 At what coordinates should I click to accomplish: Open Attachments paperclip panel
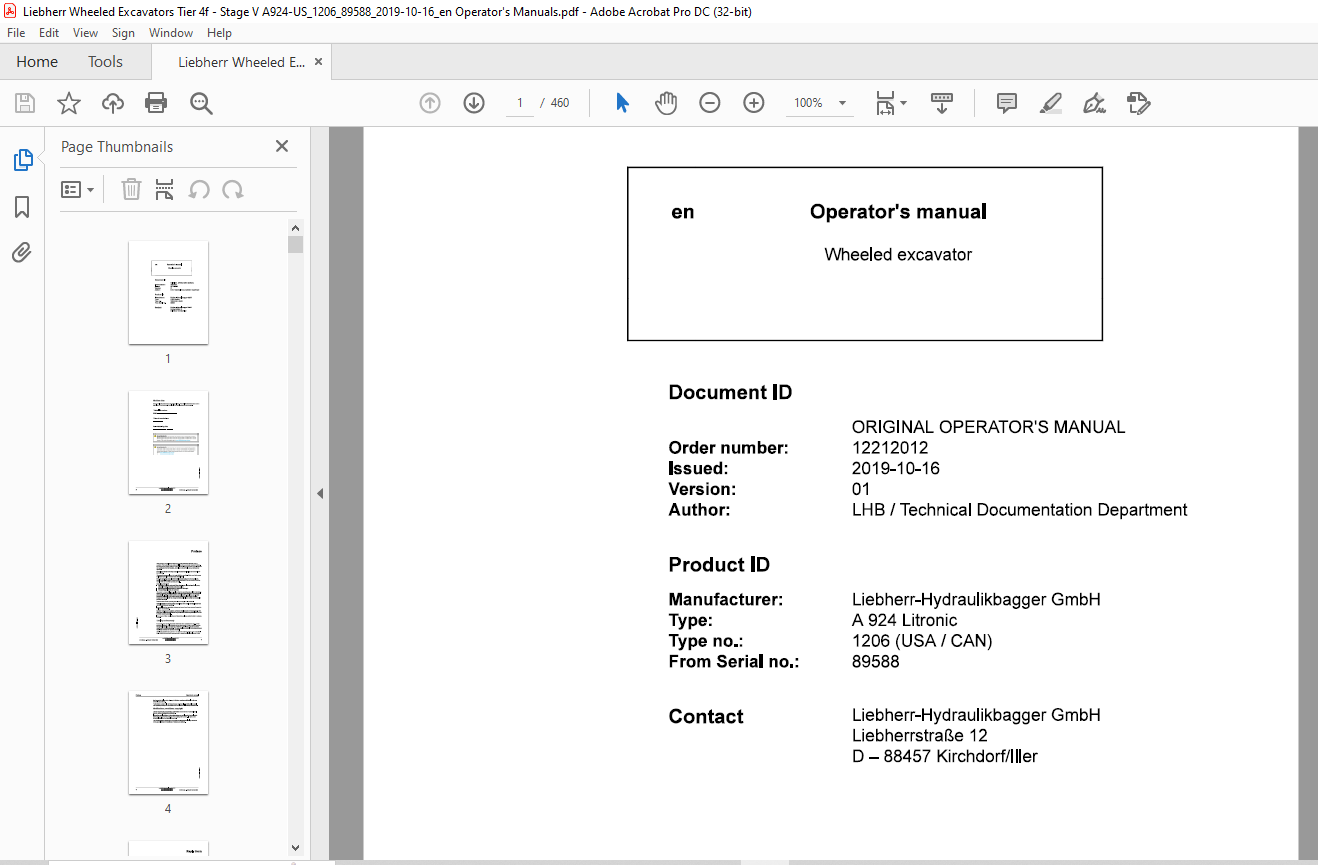click(x=22, y=252)
